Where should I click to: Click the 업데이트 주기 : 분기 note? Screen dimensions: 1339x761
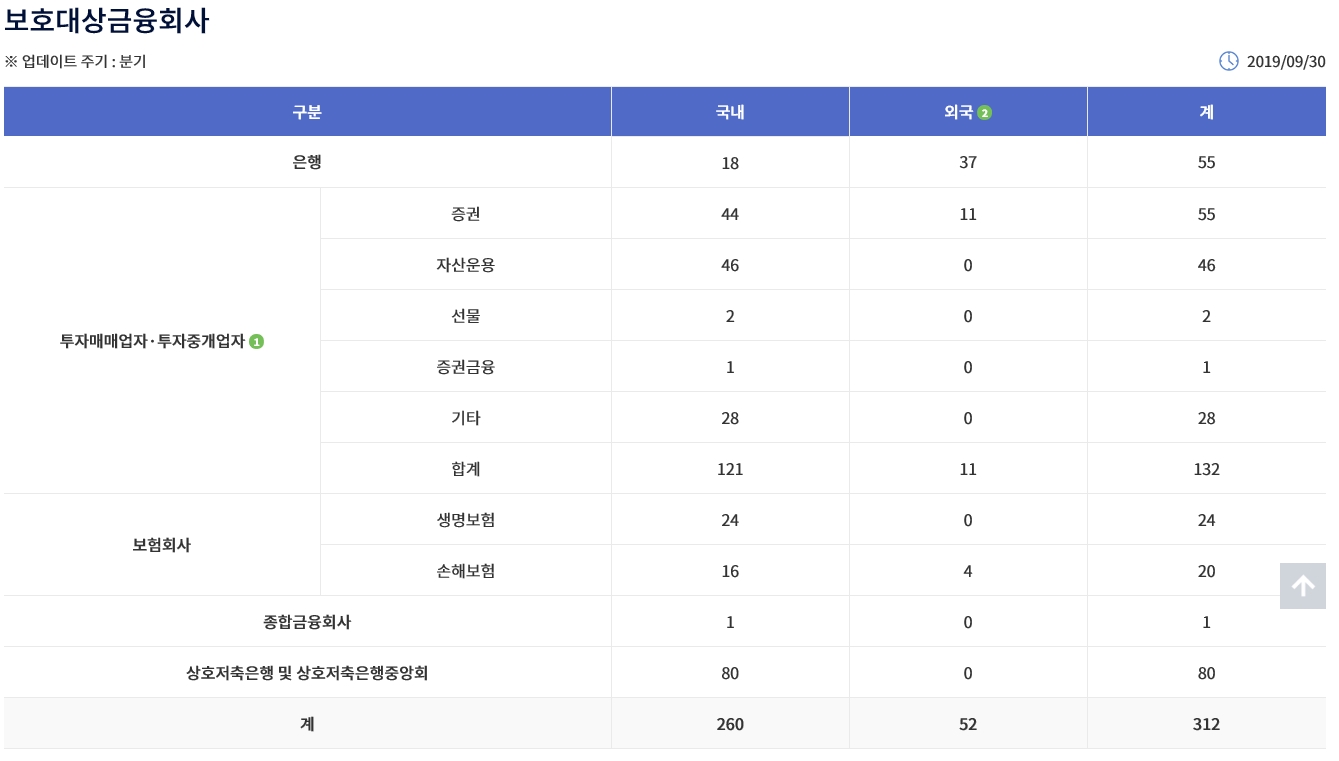click(x=76, y=61)
